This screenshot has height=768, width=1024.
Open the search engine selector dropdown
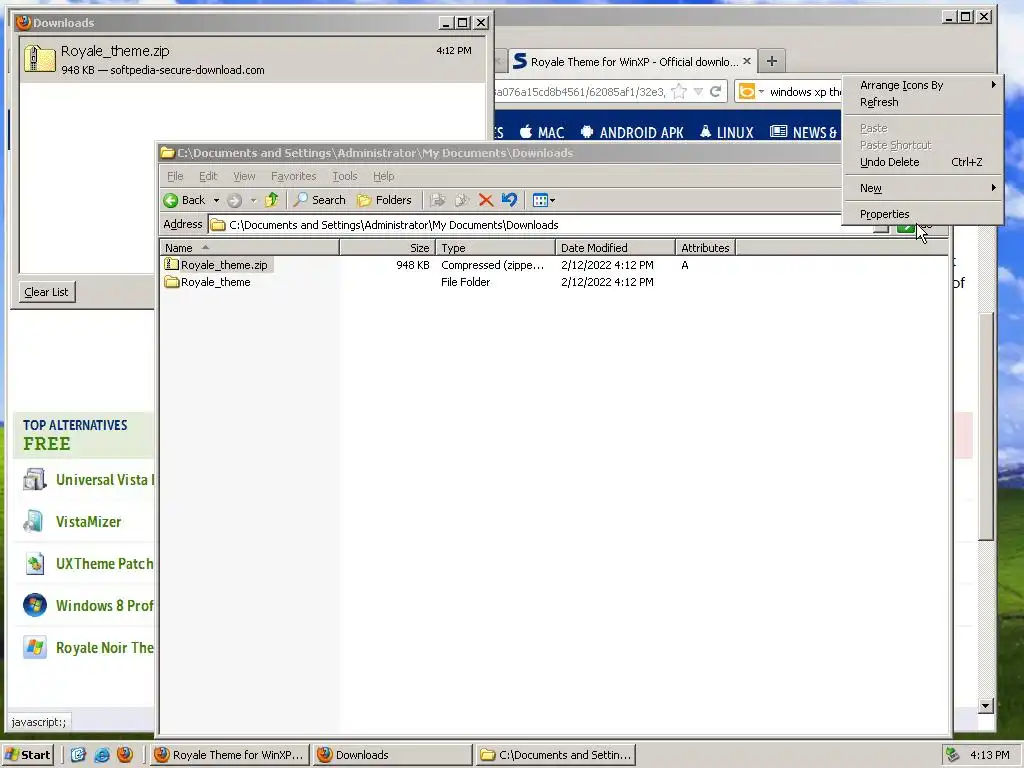[750, 91]
